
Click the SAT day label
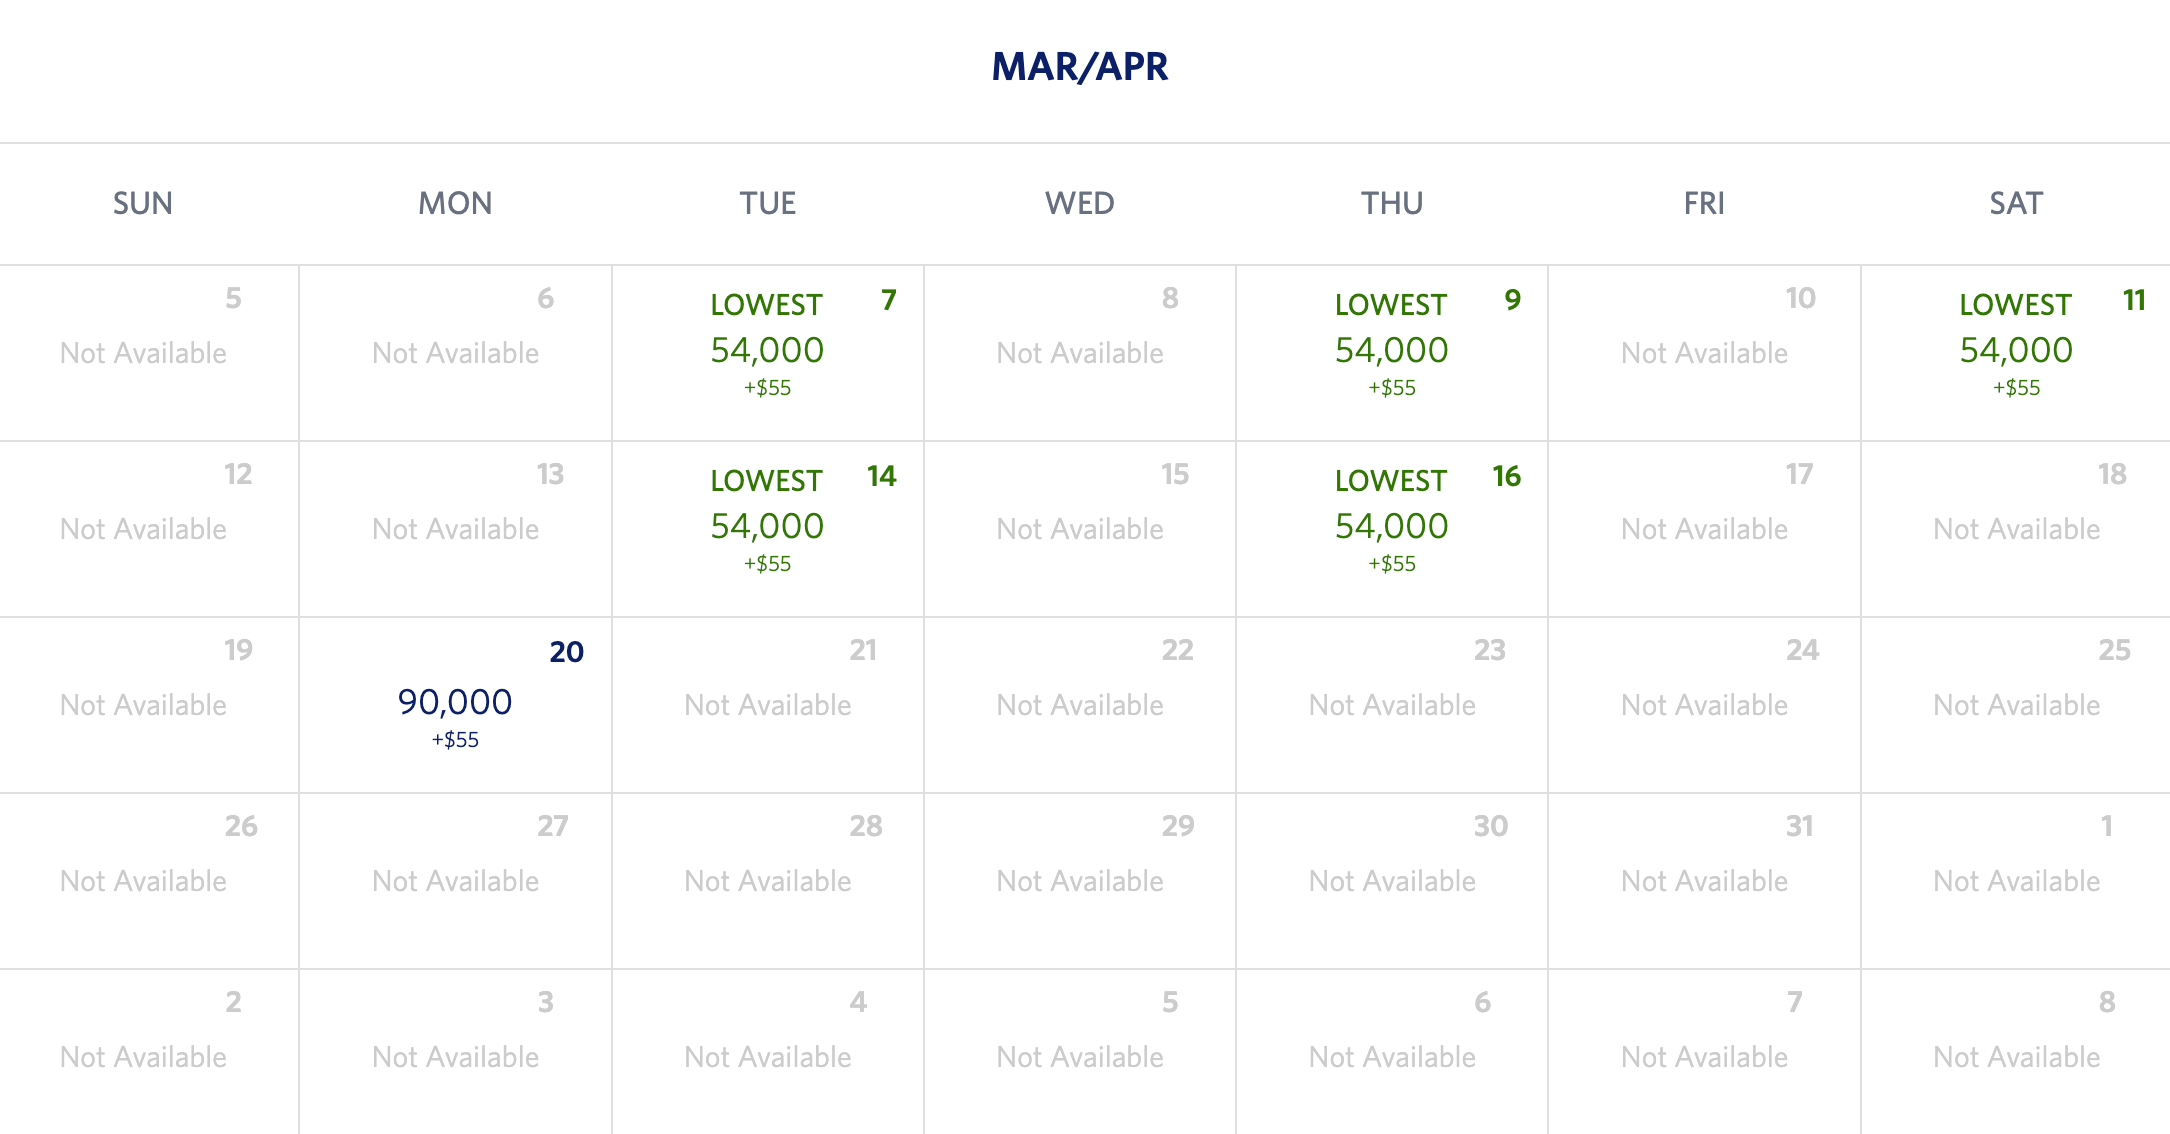(x=2013, y=203)
